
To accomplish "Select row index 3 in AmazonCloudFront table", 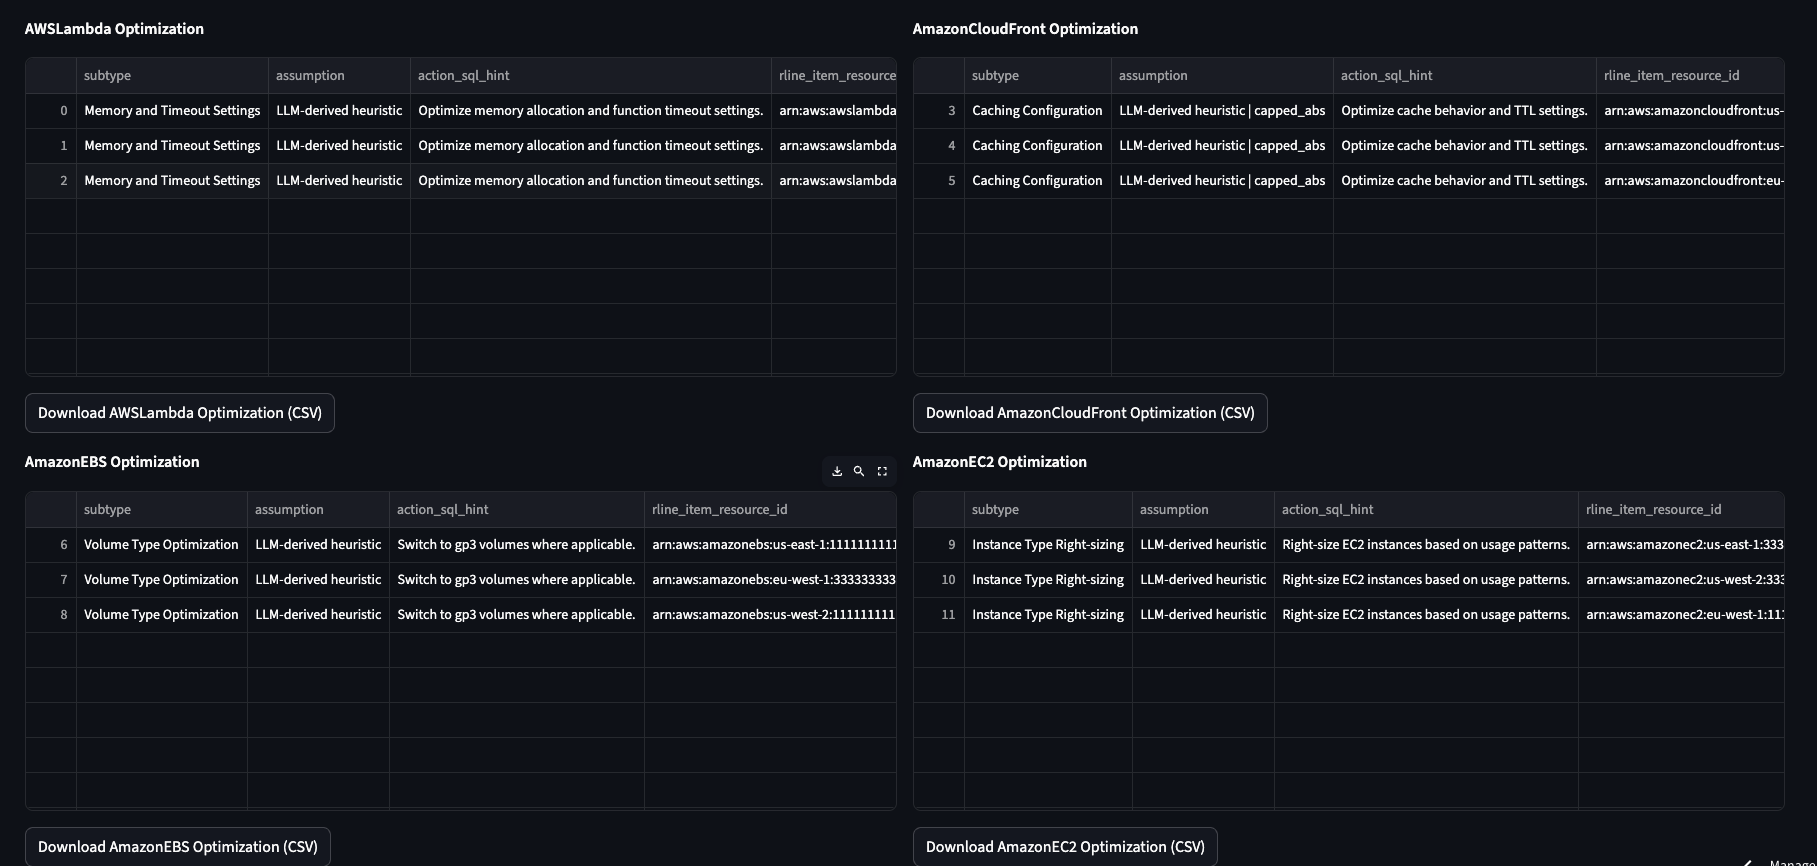I will (x=939, y=111).
